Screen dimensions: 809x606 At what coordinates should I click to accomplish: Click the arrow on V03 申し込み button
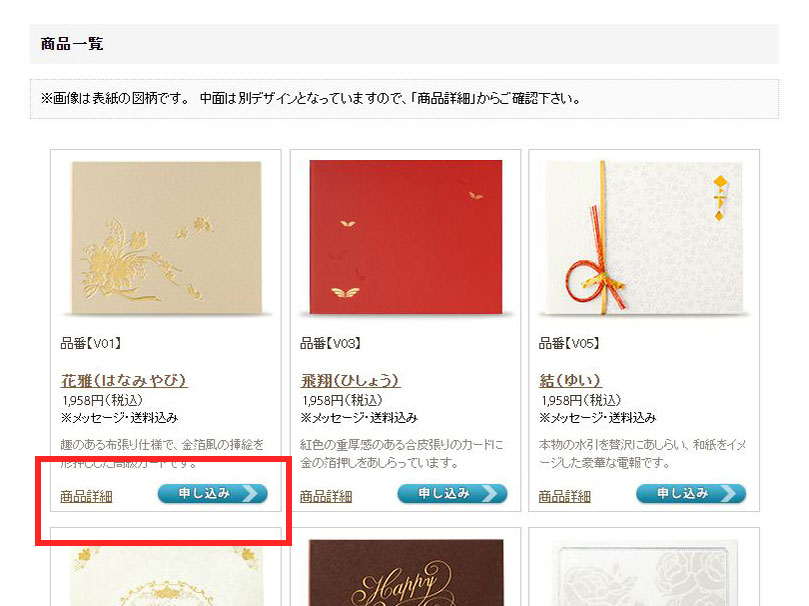(x=490, y=494)
